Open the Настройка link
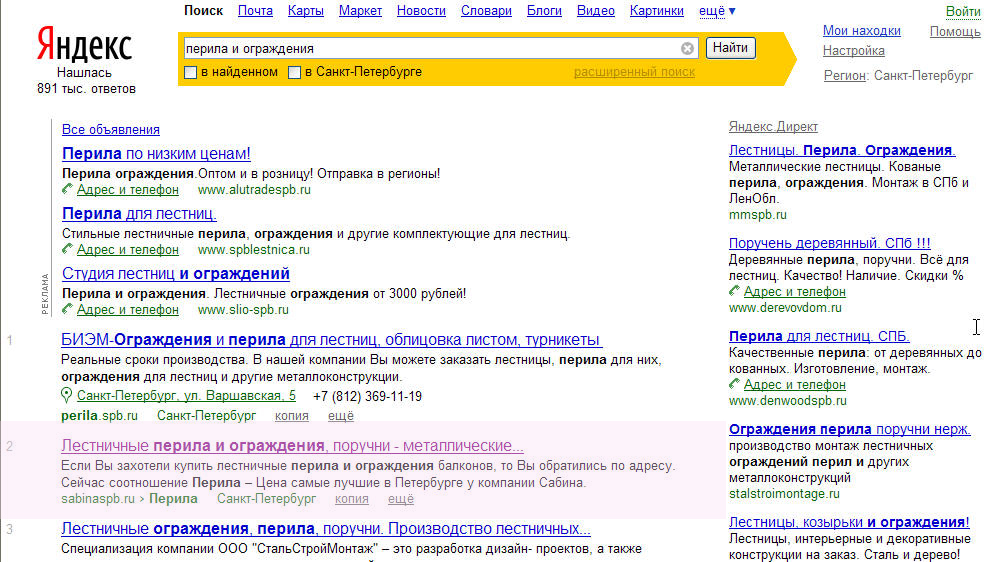Image resolution: width=1004 pixels, height=562 pixels. (x=854, y=51)
